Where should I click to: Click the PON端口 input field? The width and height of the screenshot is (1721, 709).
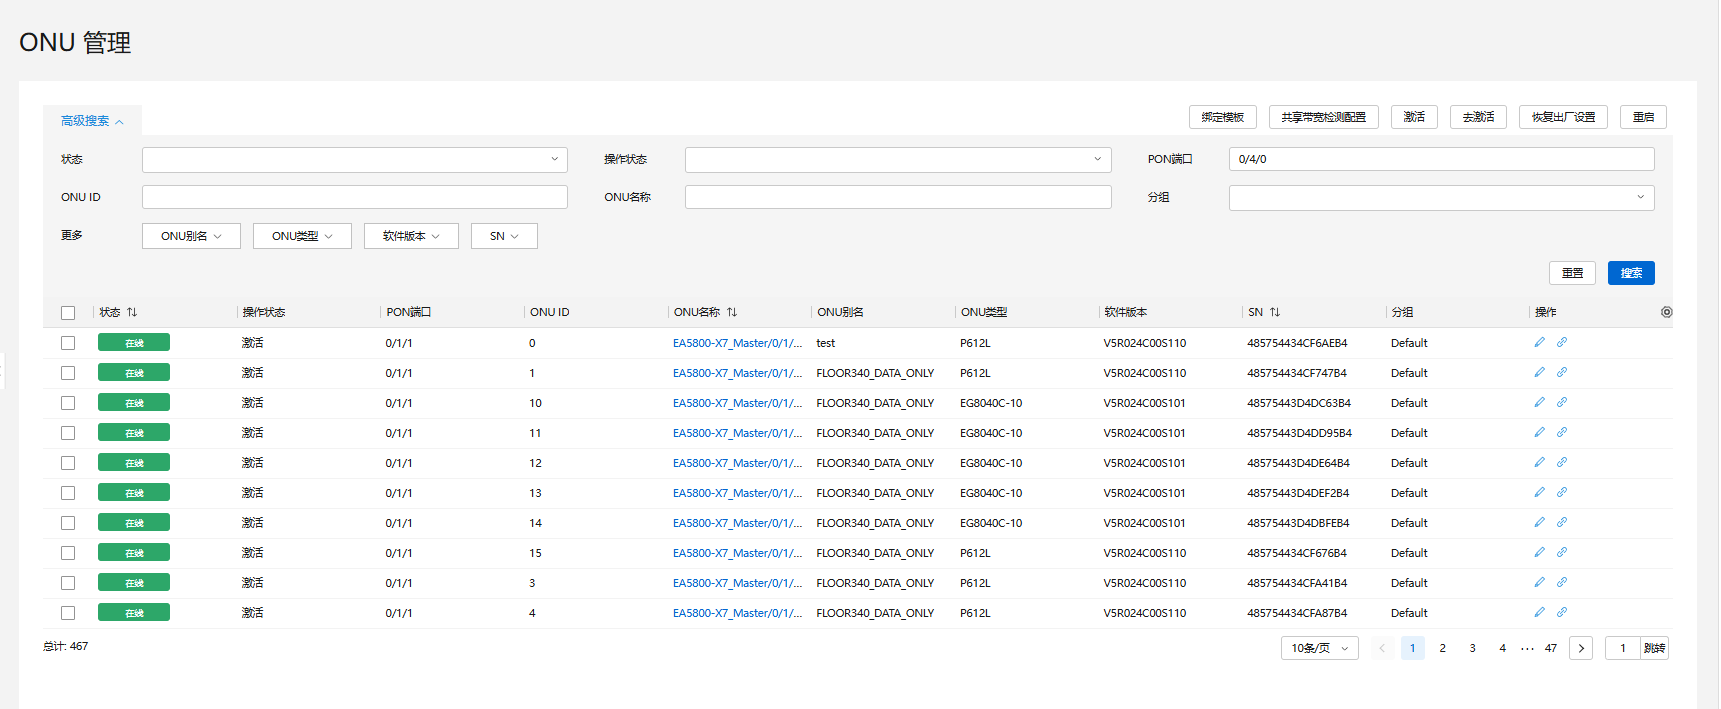1441,159
